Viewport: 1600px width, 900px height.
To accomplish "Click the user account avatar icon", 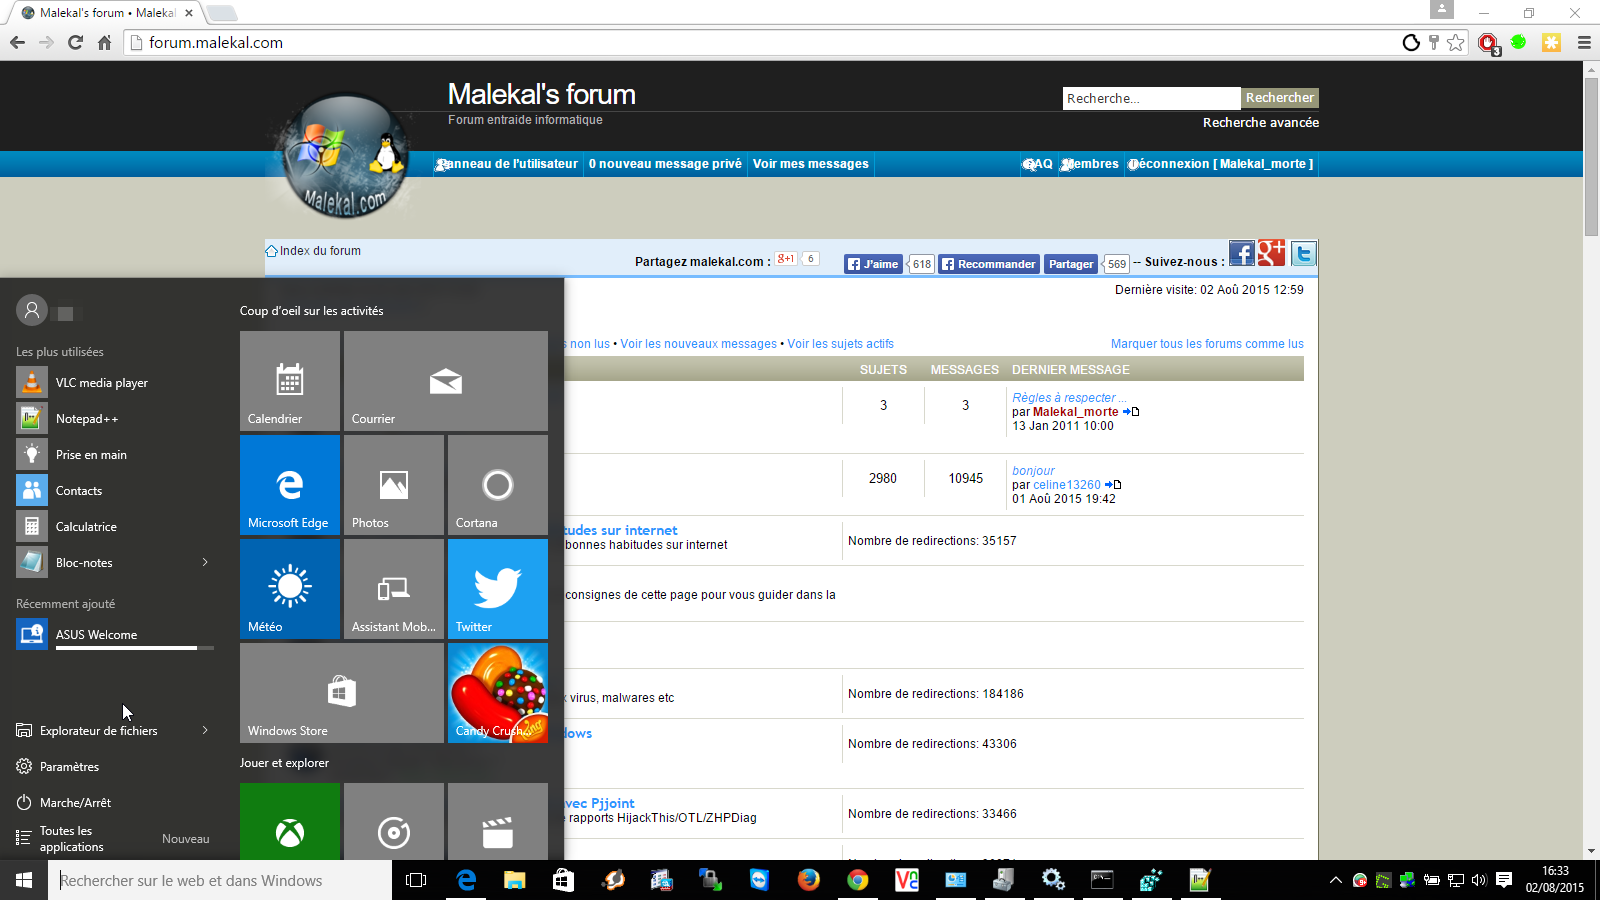I will coord(32,311).
